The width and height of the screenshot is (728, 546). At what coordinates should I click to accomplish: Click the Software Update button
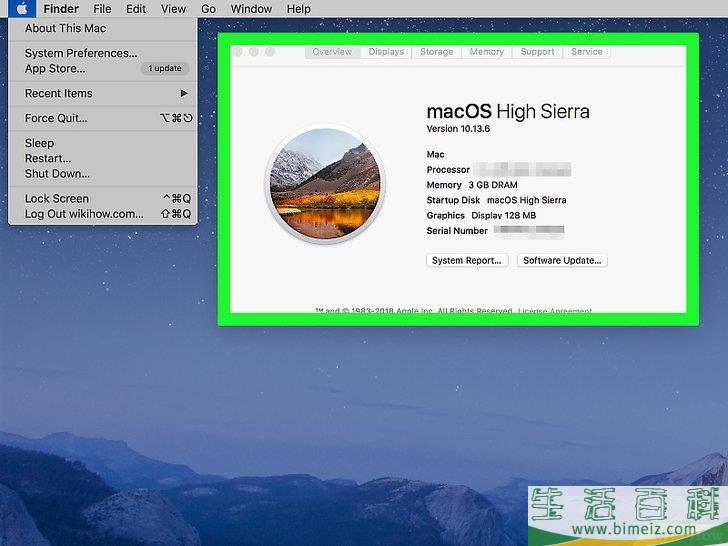click(x=562, y=260)
